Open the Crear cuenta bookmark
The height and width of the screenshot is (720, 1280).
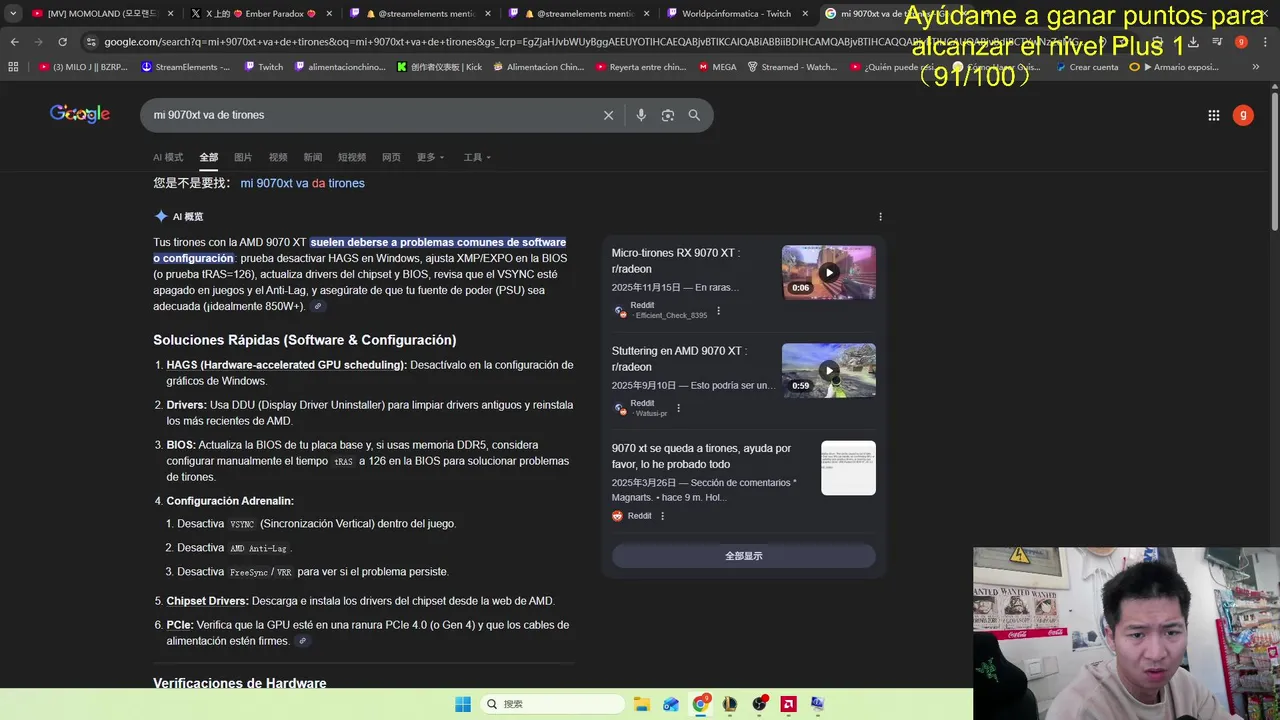1086,67
